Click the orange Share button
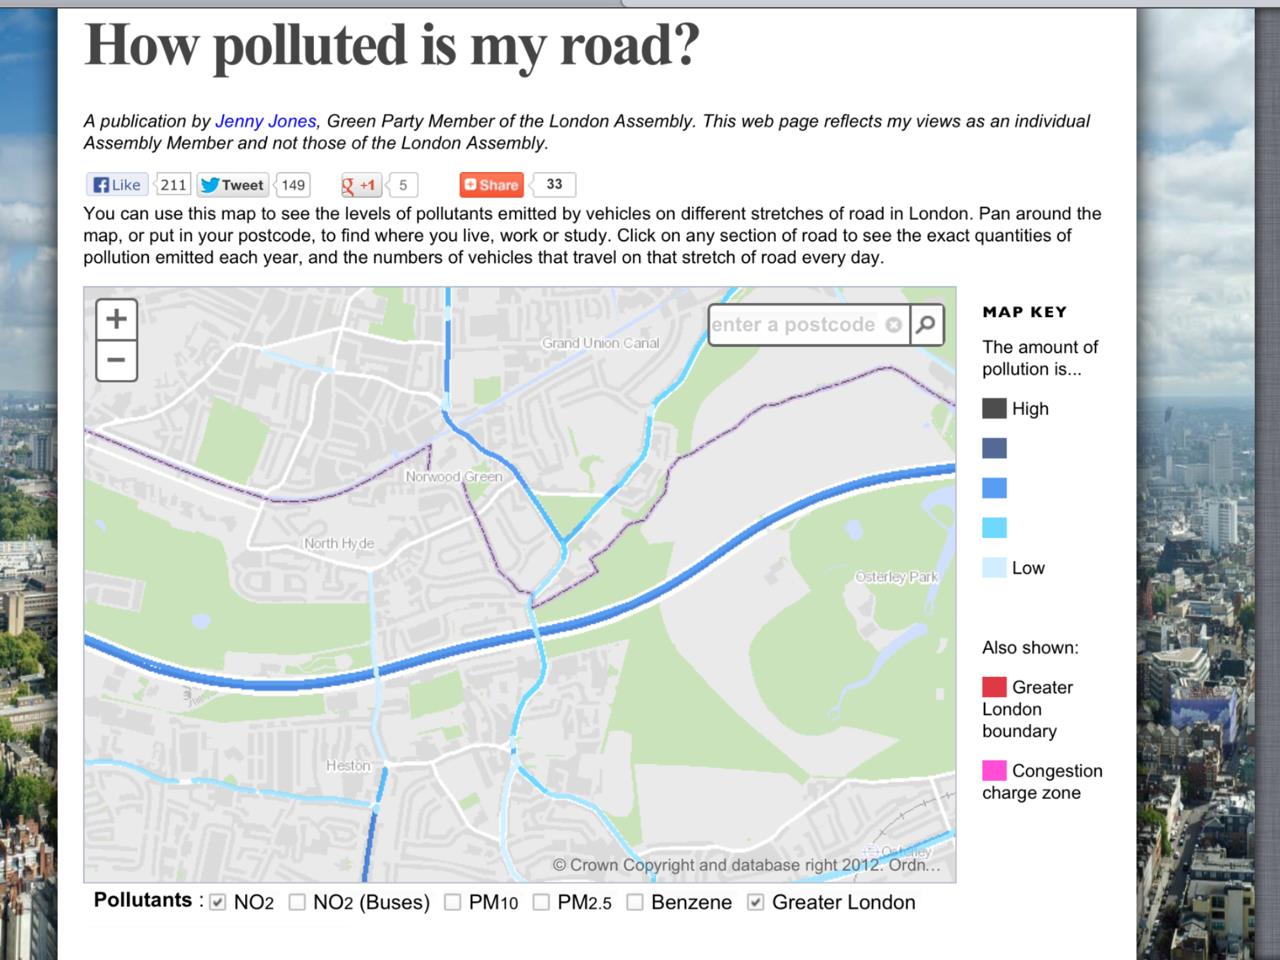 pyautogui.click(x=491, y=185)
